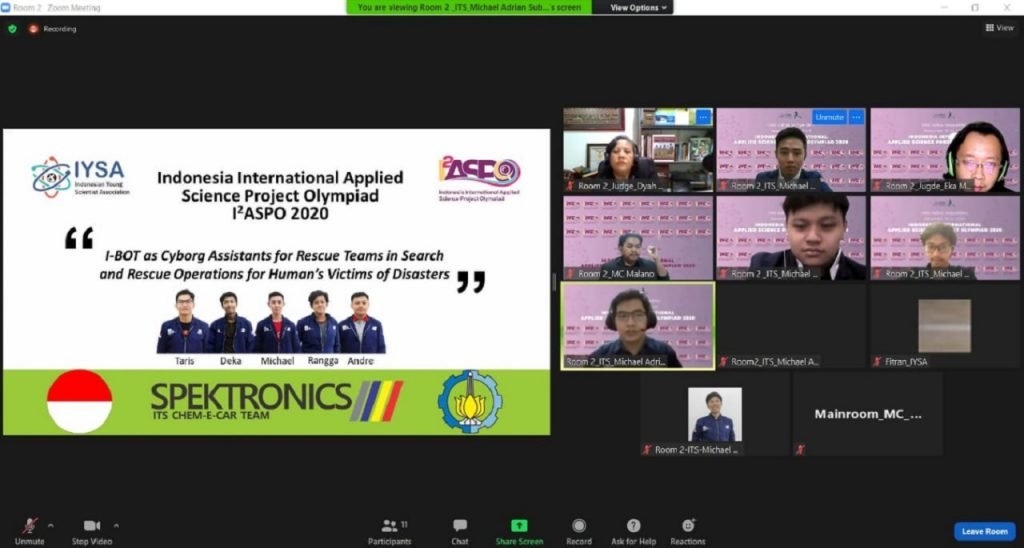Viewport: 1024px width, 548px height.
Task: Click I²ASPO 2020 heading text
Action: [x=280, y=214]
